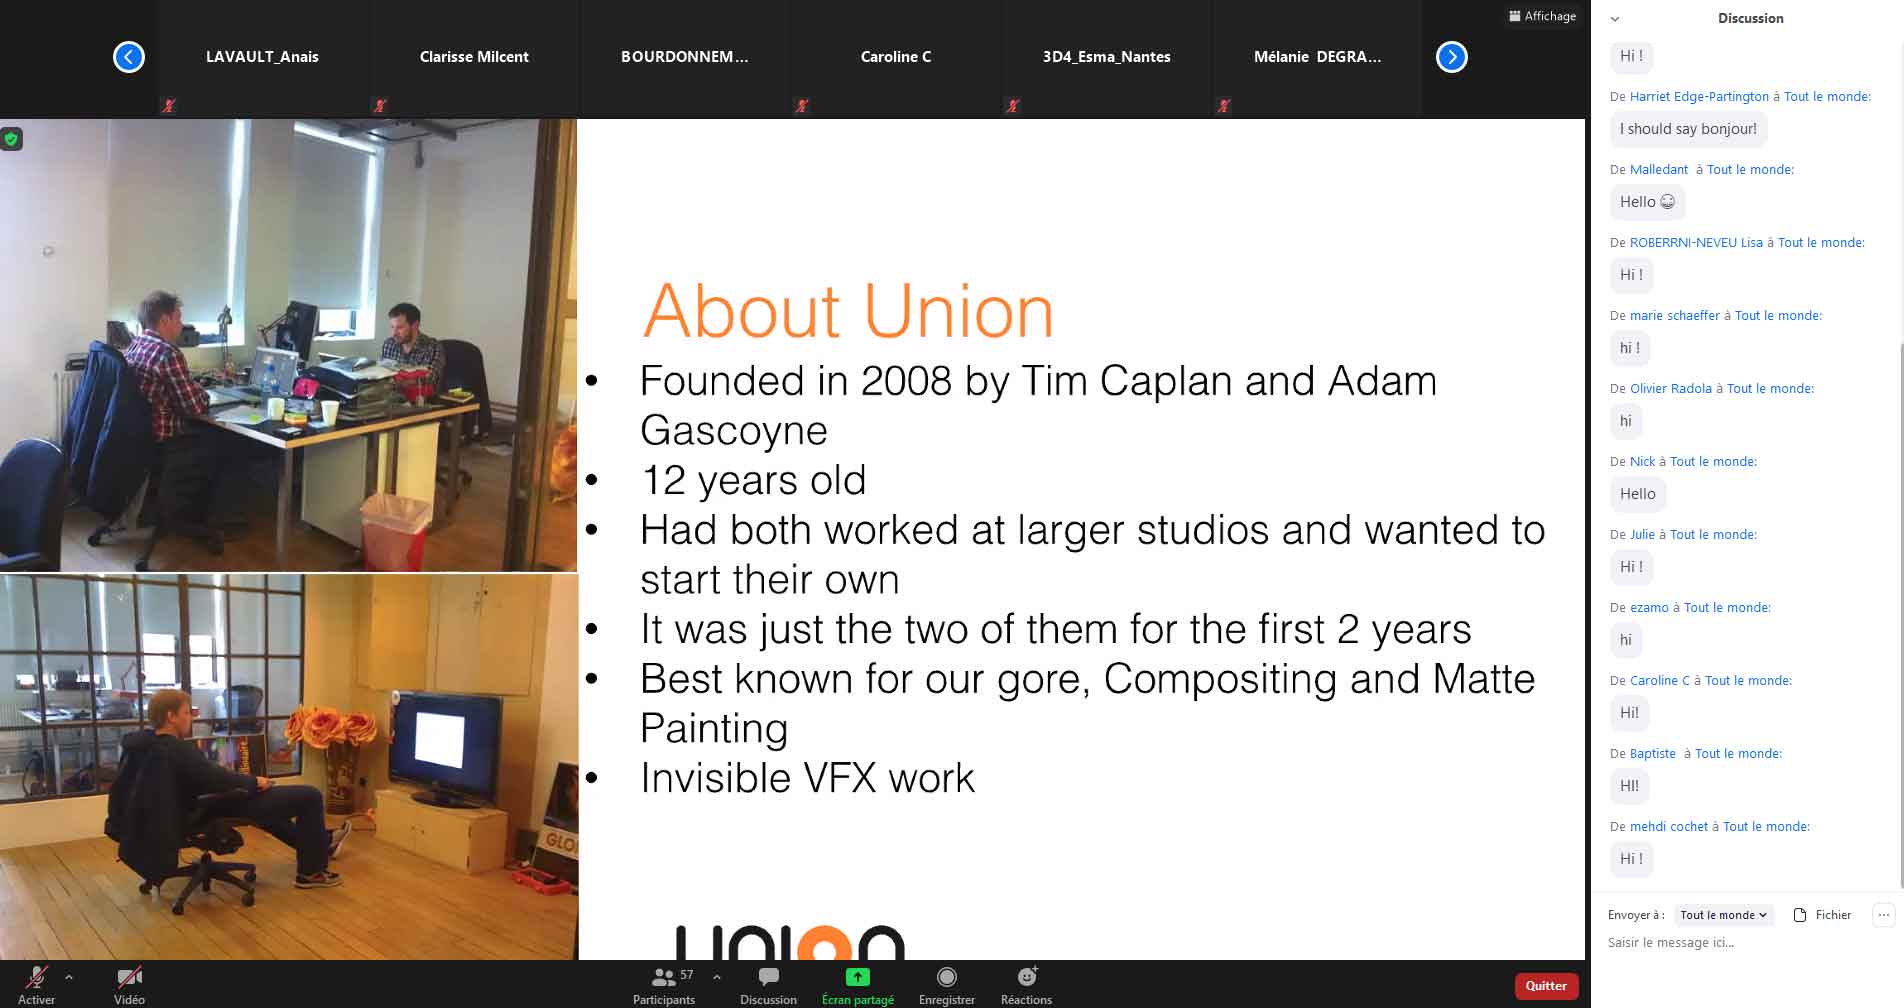Select Caroline C participant tile
Image resolution: width=1904 pixels, height=1008 pixels.
coord(895,58)
